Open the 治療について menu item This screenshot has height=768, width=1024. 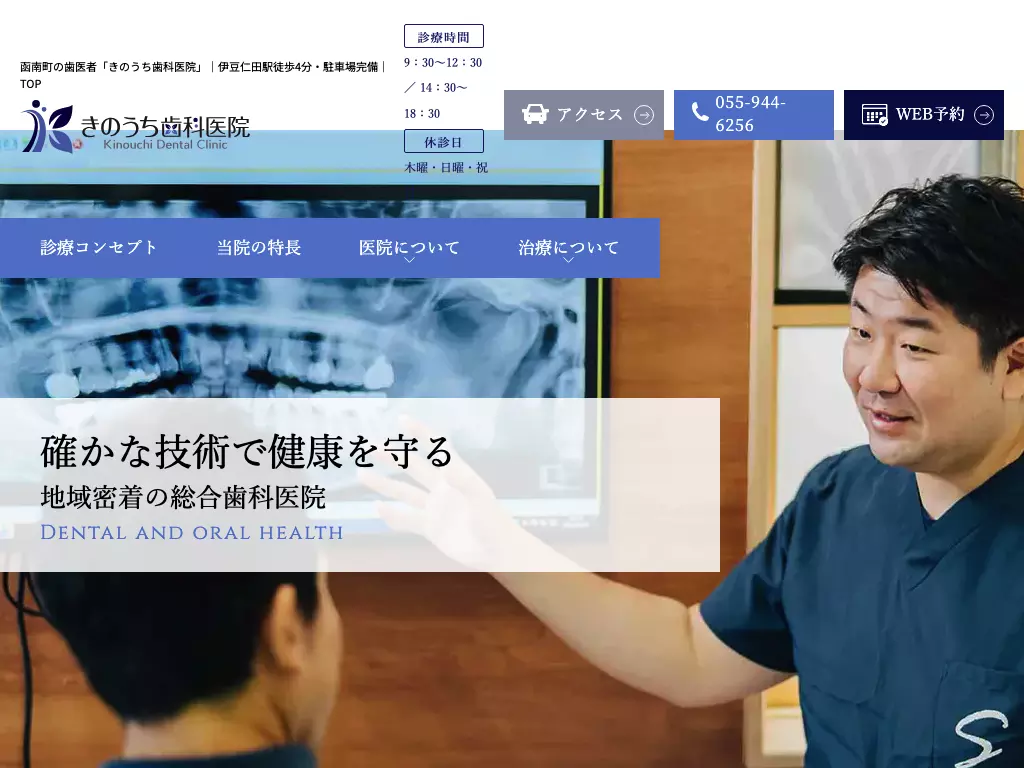569,248
